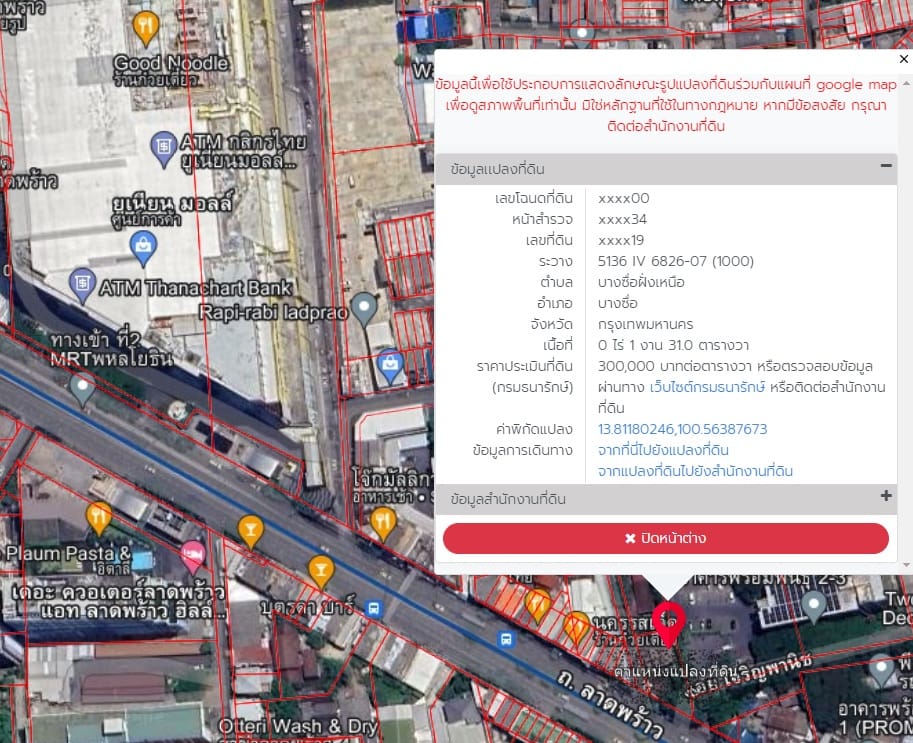Image resolution: width=913 pixels, height=743 pixels.
Task: Click the red ปิดหน้าต่าง button
Action: [666, 538]
